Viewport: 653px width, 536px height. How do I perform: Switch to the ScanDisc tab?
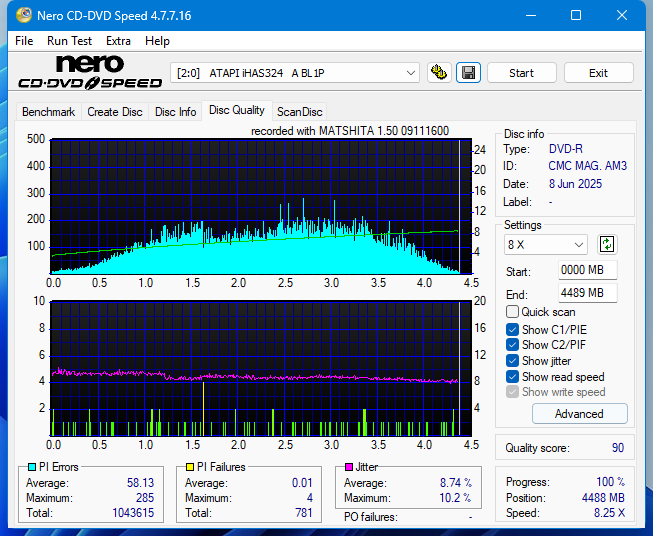[299, 112]
